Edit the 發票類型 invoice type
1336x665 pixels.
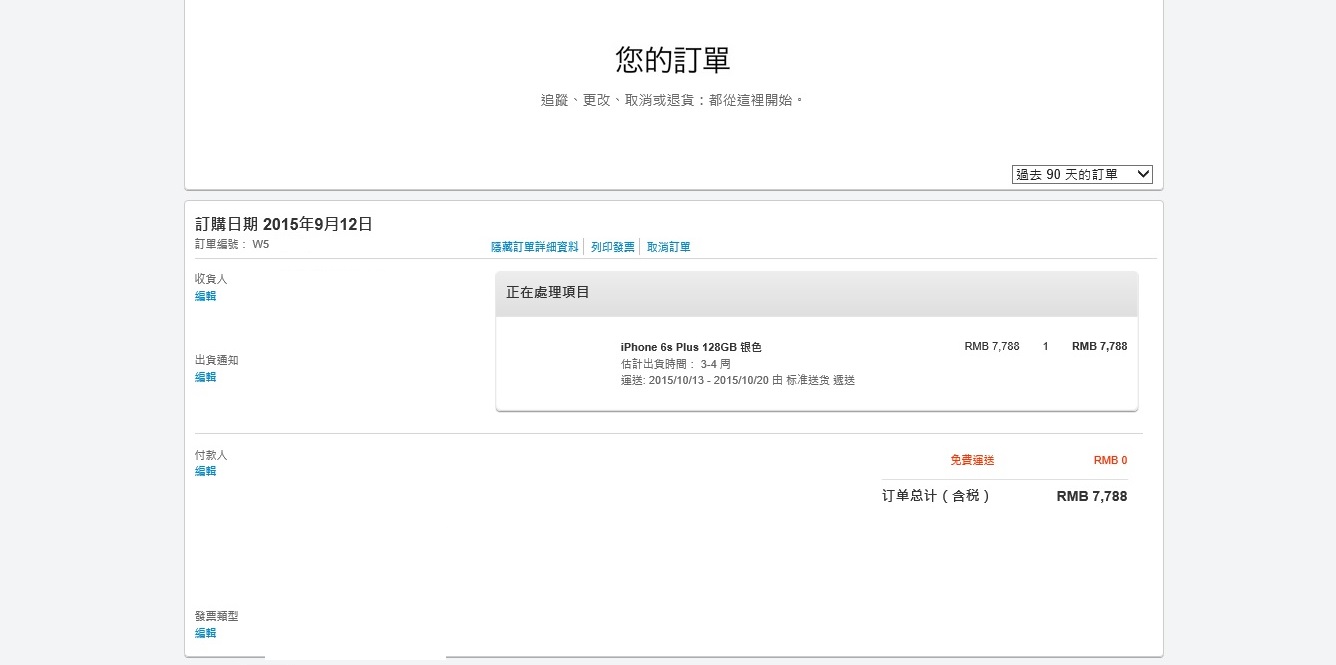205,633
